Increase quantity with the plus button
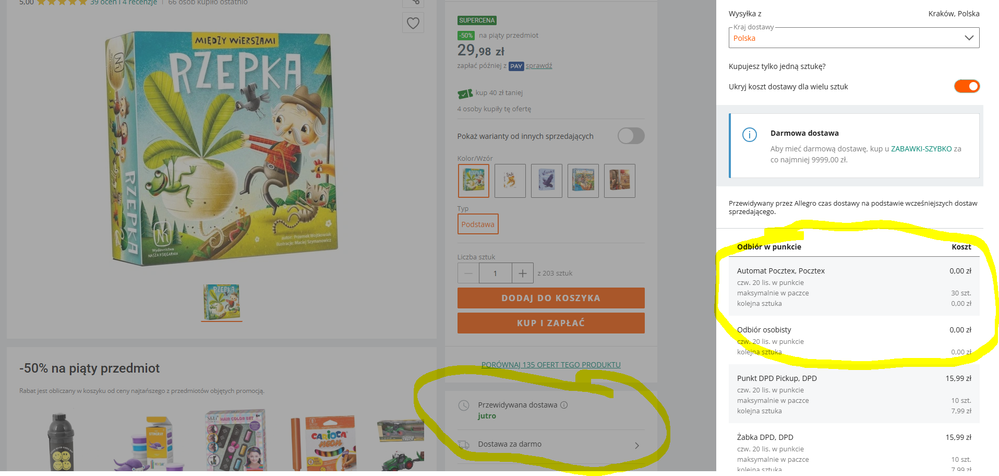 click(x=522, y=274)
